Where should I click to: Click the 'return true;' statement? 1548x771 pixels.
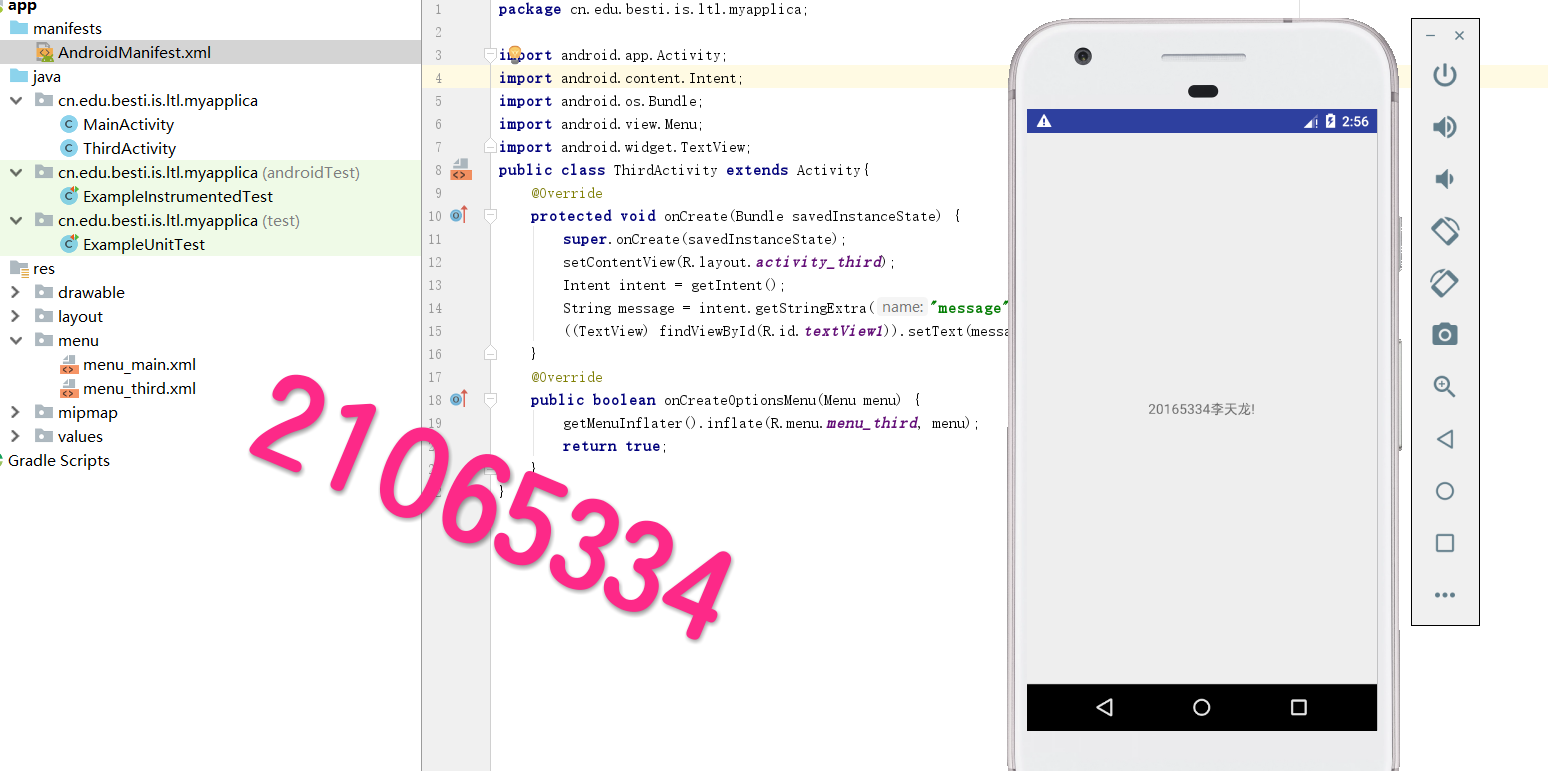(612, 446)
